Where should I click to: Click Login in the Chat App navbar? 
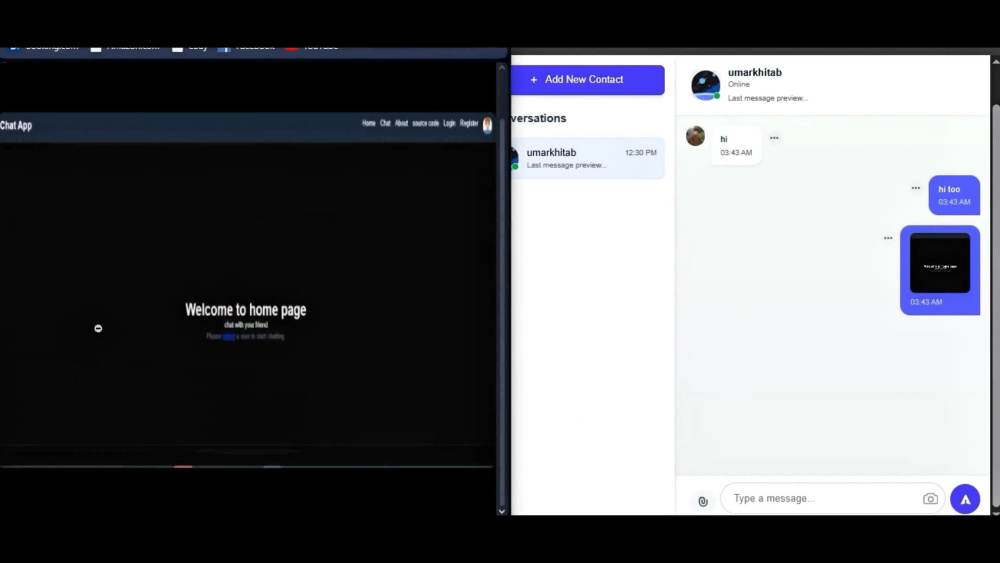click(x=450, y=123)
